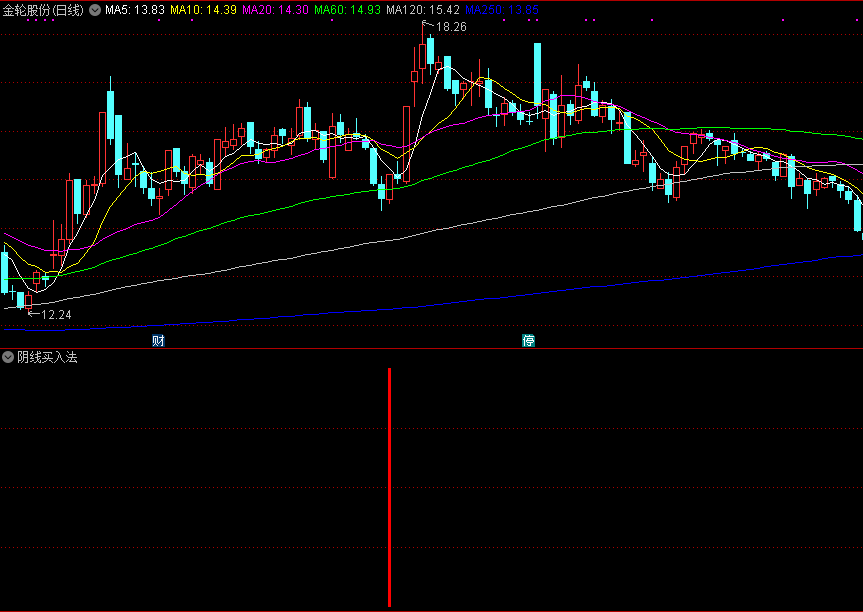Click the MA10: 14.39 label
Screen dimensions: 863x612
click(204, 10)
